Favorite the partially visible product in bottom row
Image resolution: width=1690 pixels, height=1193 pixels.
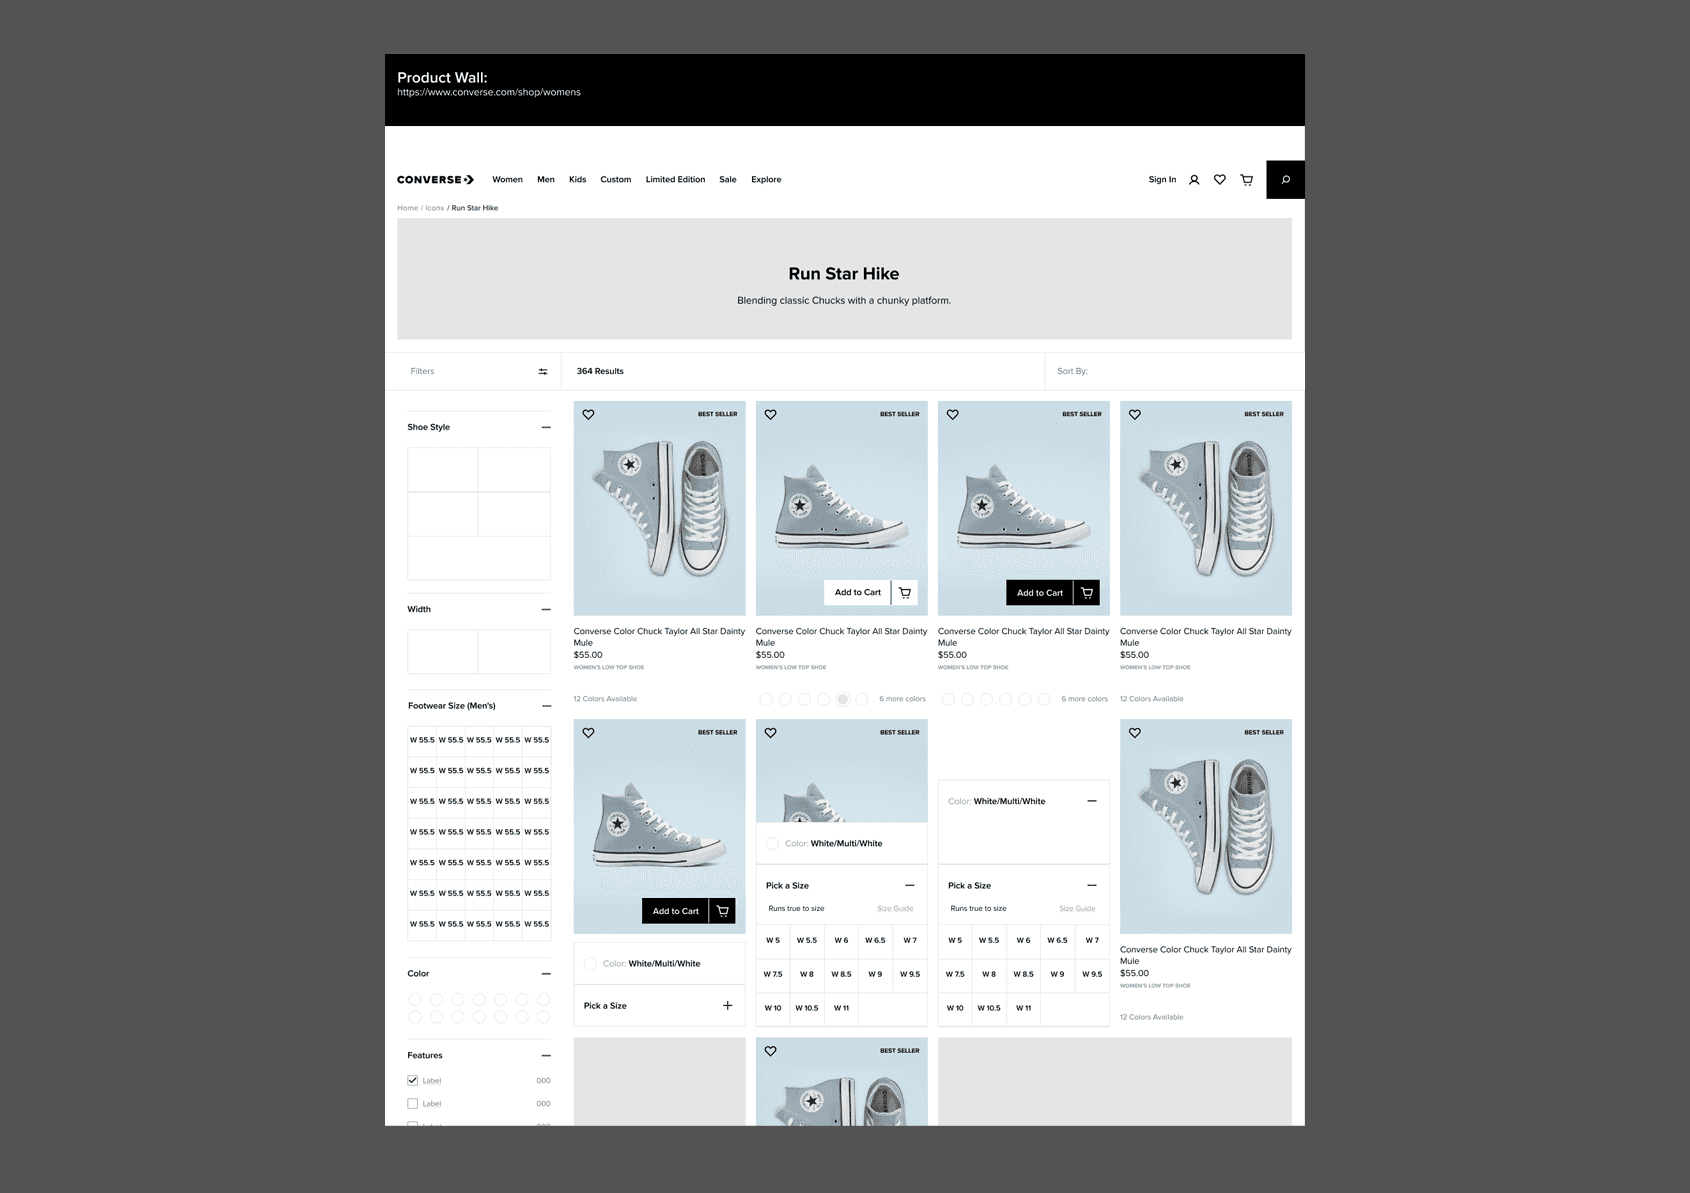(770, 1051)
